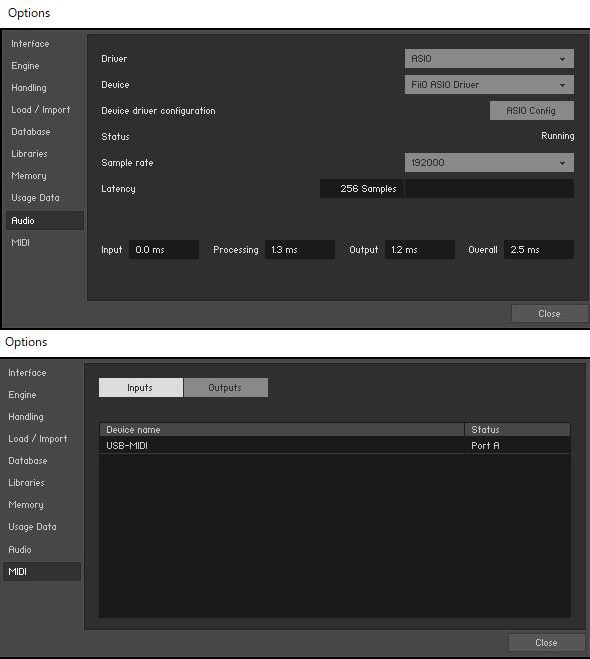Image resolution: width=590 pixels, height=659 pixels.
Task: Open Database in the lower Options sidebar
Action: (28, 461)
